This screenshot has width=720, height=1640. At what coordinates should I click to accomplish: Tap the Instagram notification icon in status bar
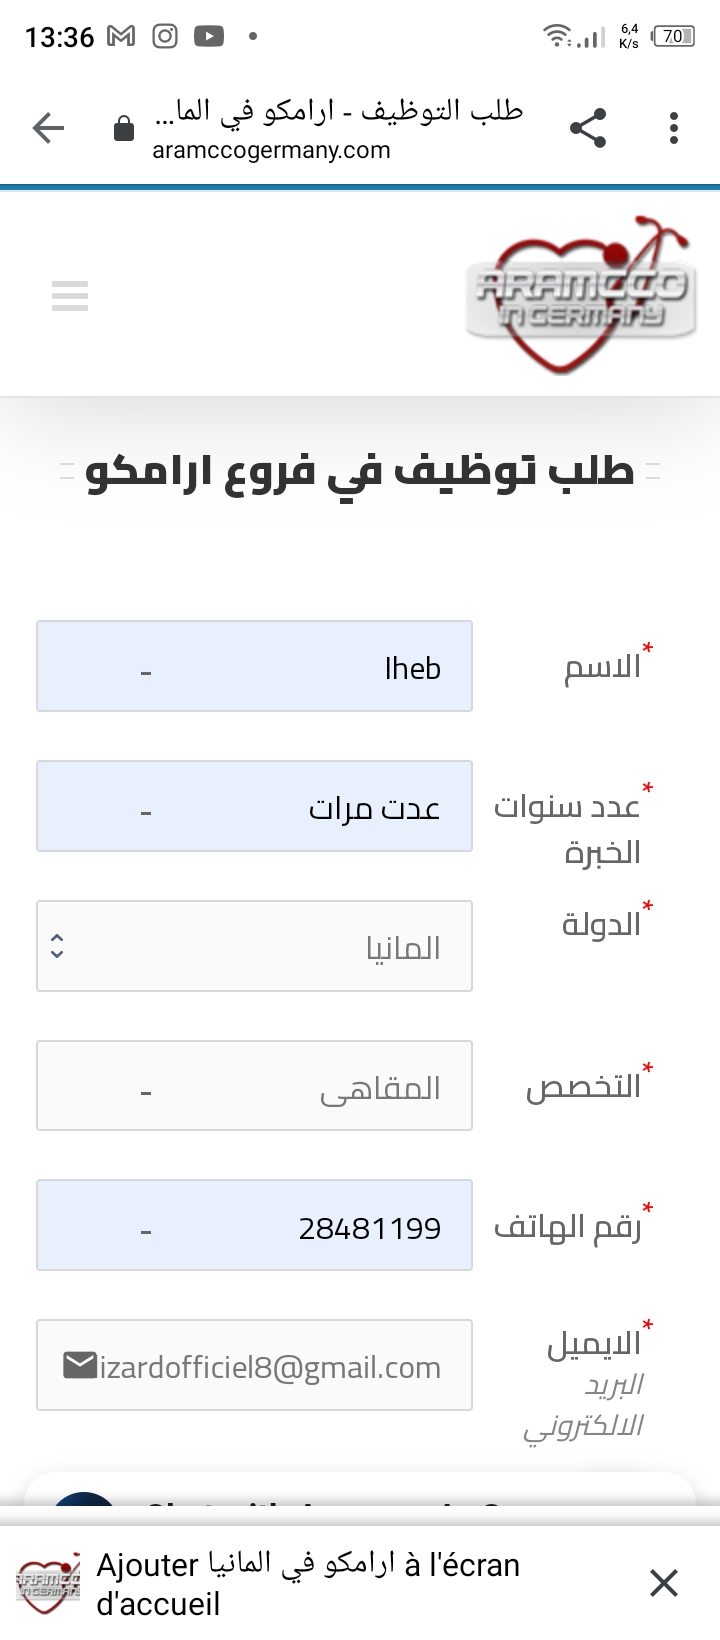tap(165, 37)
